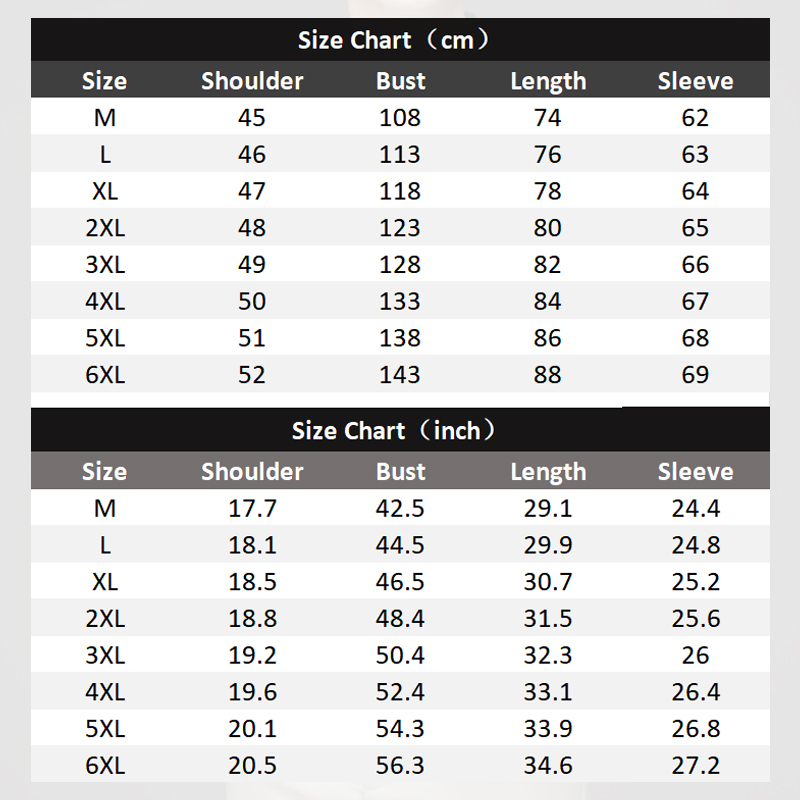Select the length value 34.6
The image size is (800, 800).
(x=548, y=766)
